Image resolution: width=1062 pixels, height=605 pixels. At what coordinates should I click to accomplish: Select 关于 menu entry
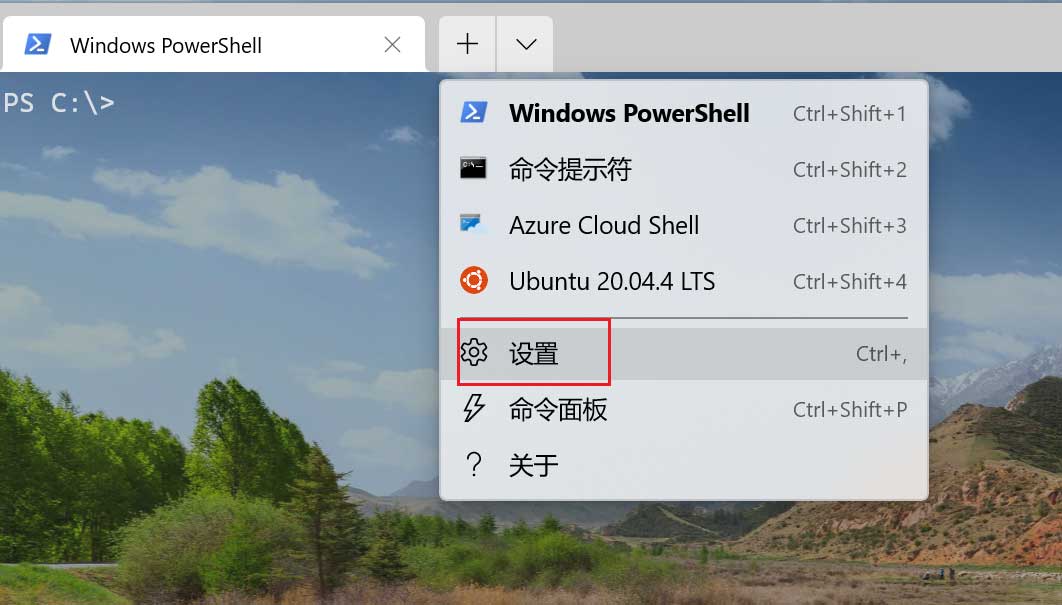(x=683, y=465)
